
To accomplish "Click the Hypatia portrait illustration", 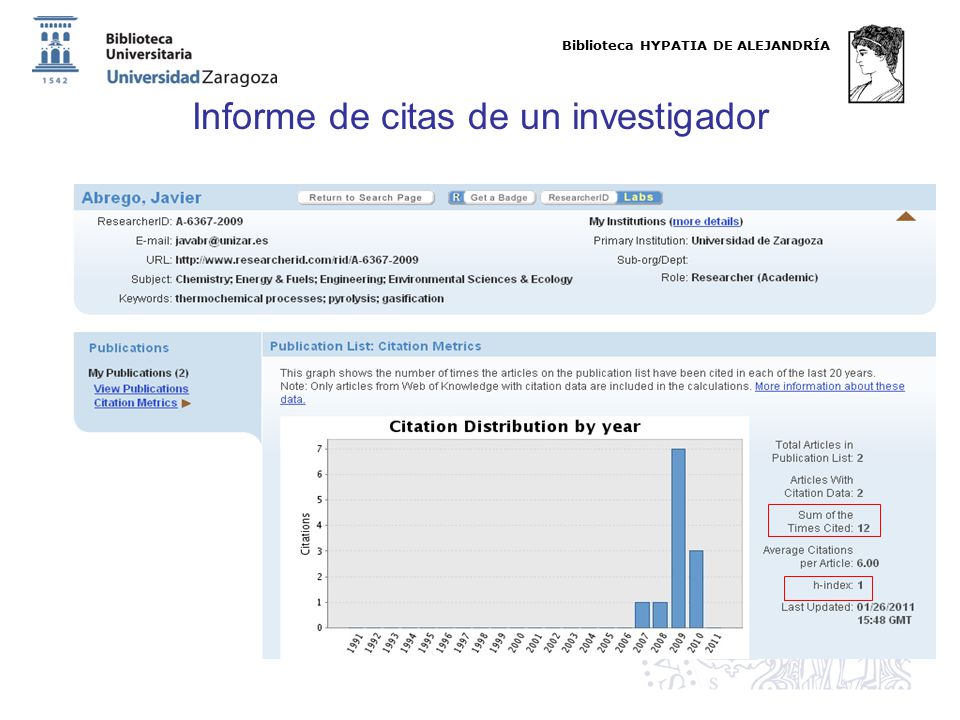I will pyautogui.click(x=876, y=64).
